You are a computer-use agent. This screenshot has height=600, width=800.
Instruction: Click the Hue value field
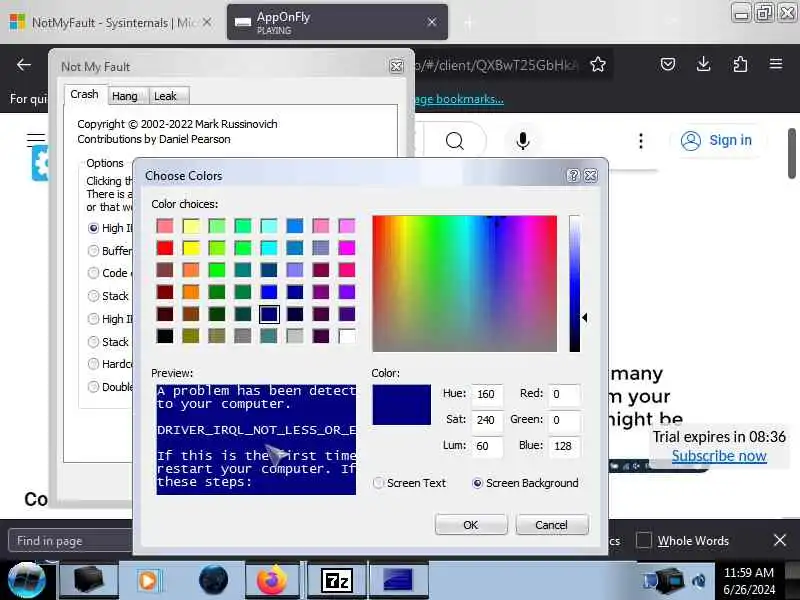pyautogui.click(x=487, y=394)
